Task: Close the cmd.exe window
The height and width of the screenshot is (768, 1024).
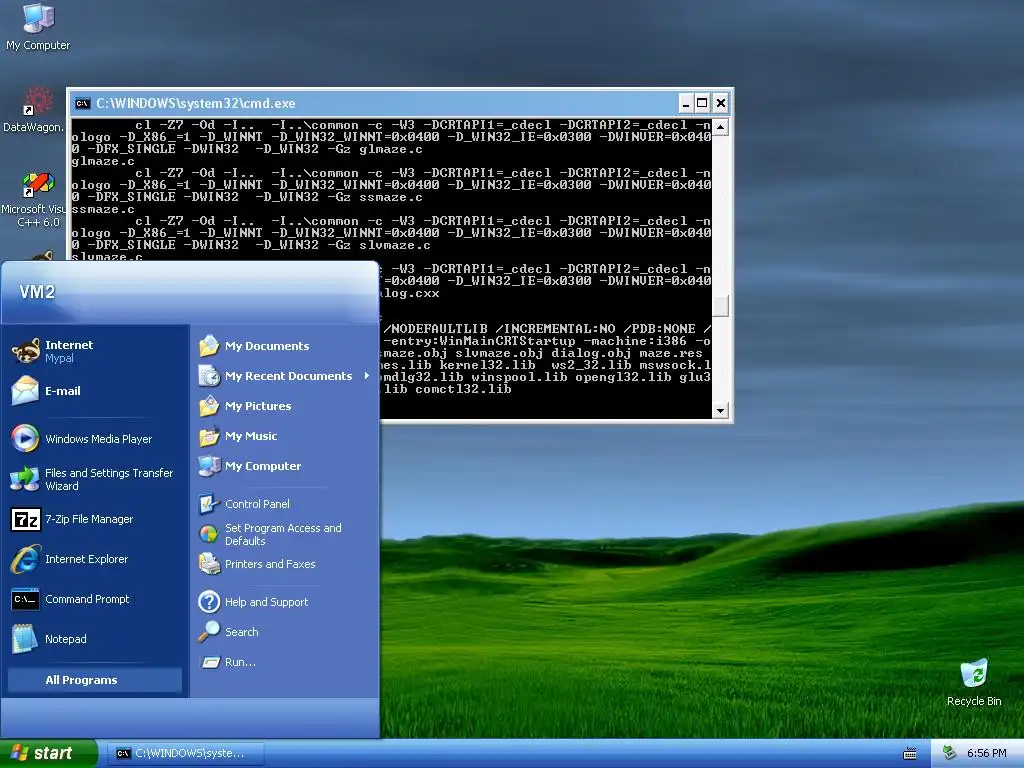Action: coord(720,103)
